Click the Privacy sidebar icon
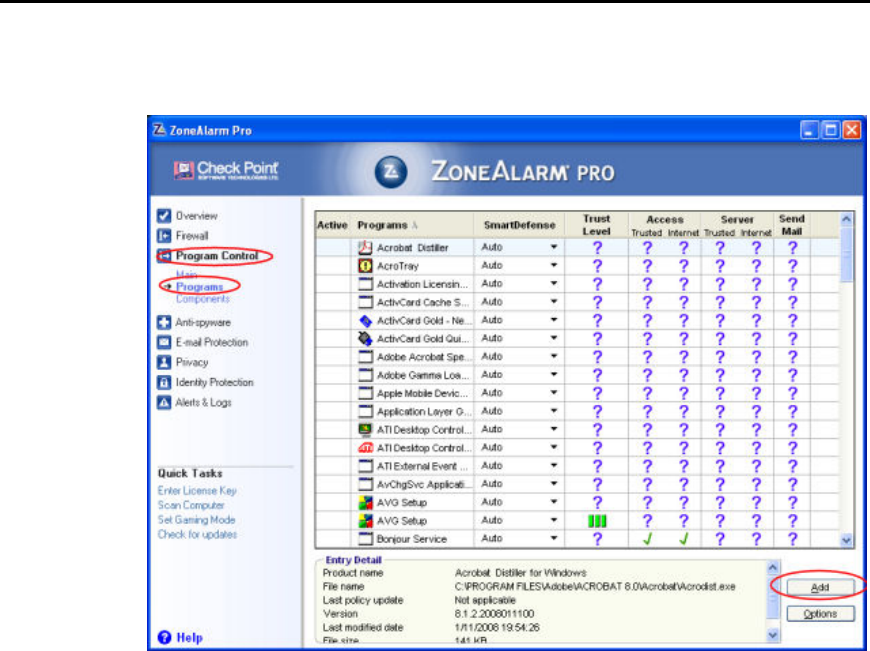Screen dimensions: 870x651 (164, 362)
